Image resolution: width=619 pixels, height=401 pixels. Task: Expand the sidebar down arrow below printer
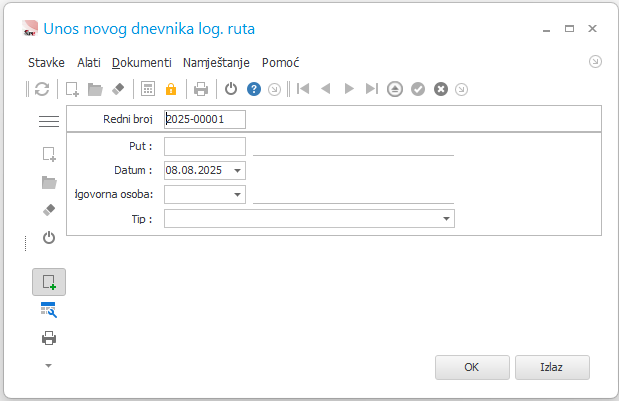(x=49, y=366)
